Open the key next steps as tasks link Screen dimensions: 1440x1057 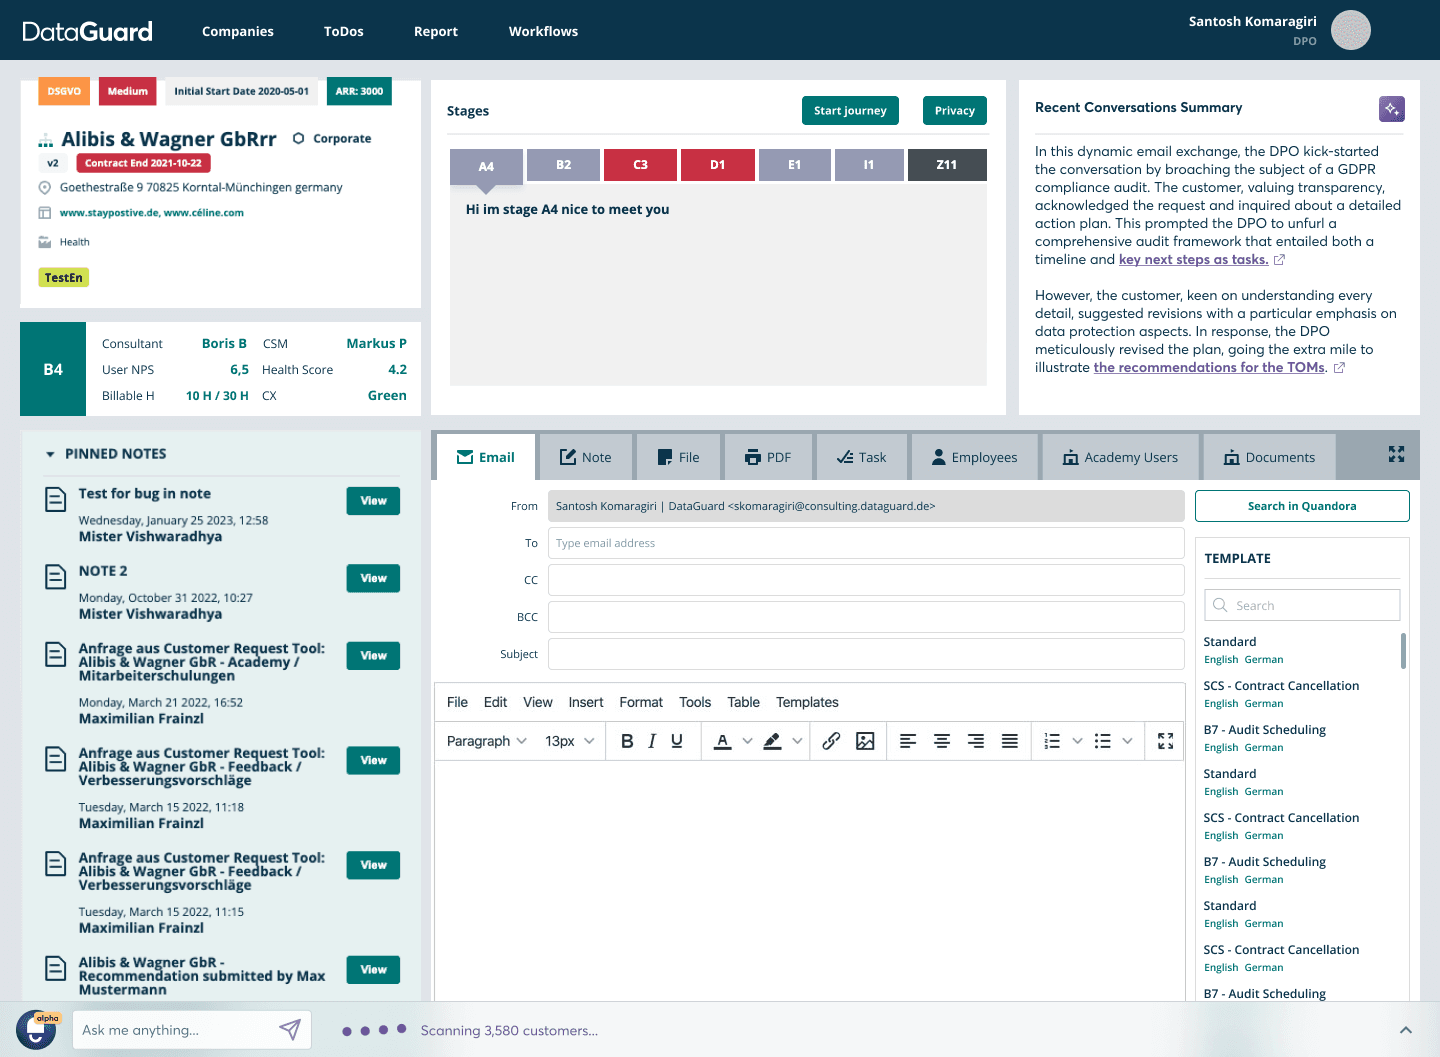pos(1193,260)
